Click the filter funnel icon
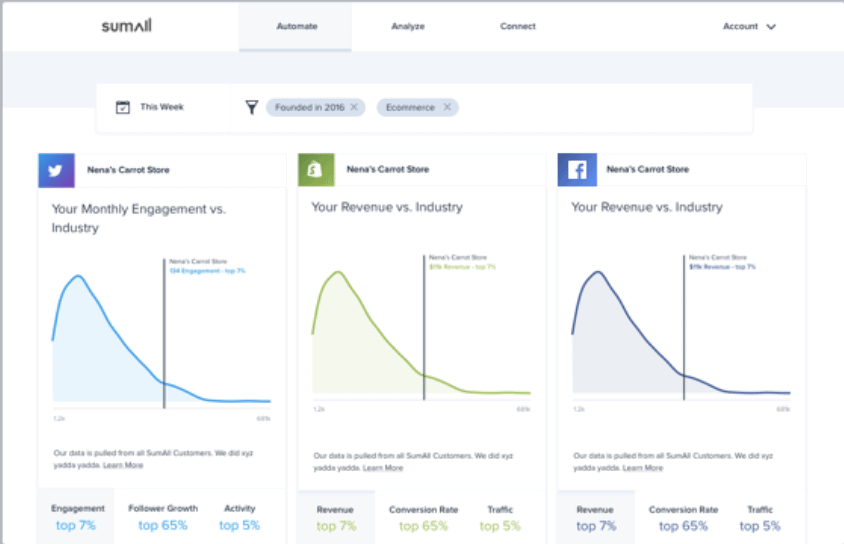Screen dimensions: 844x544 [251, 107]
